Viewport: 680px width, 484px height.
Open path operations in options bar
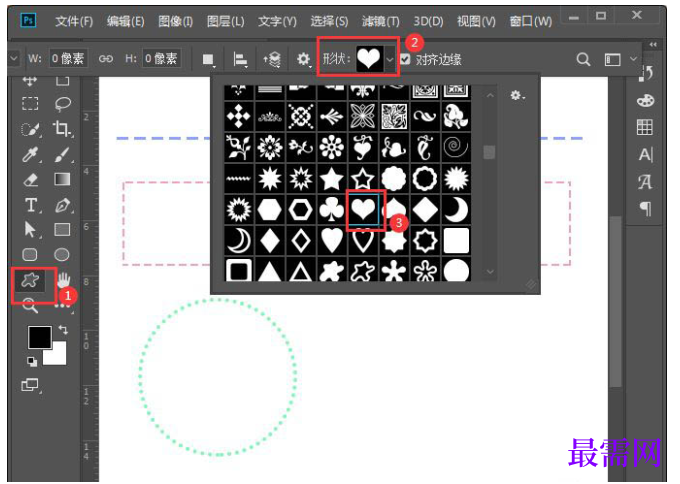coord(208,59)
